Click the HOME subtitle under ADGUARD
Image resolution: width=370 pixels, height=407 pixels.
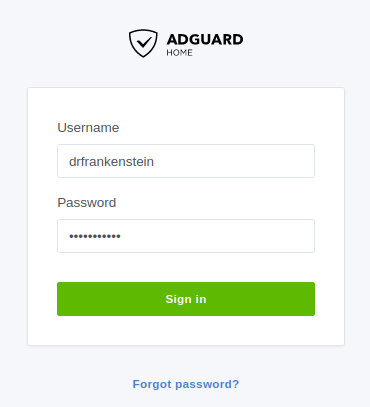coord(179,53)
